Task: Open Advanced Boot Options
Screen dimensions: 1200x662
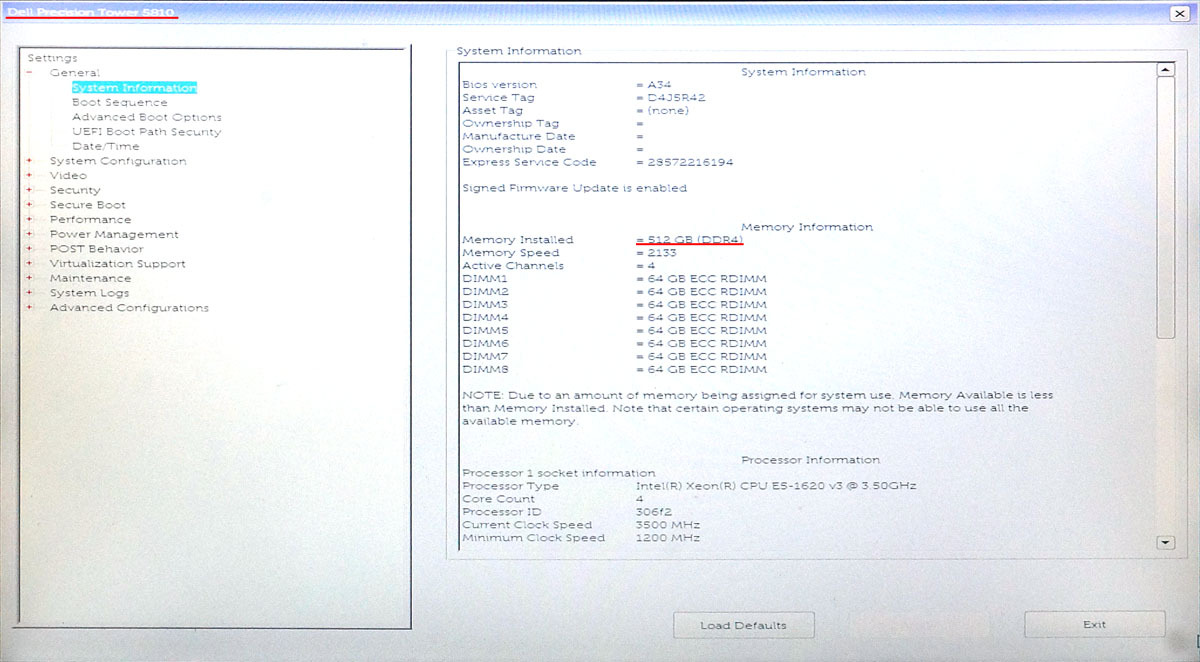Action: tap(147, 117)
